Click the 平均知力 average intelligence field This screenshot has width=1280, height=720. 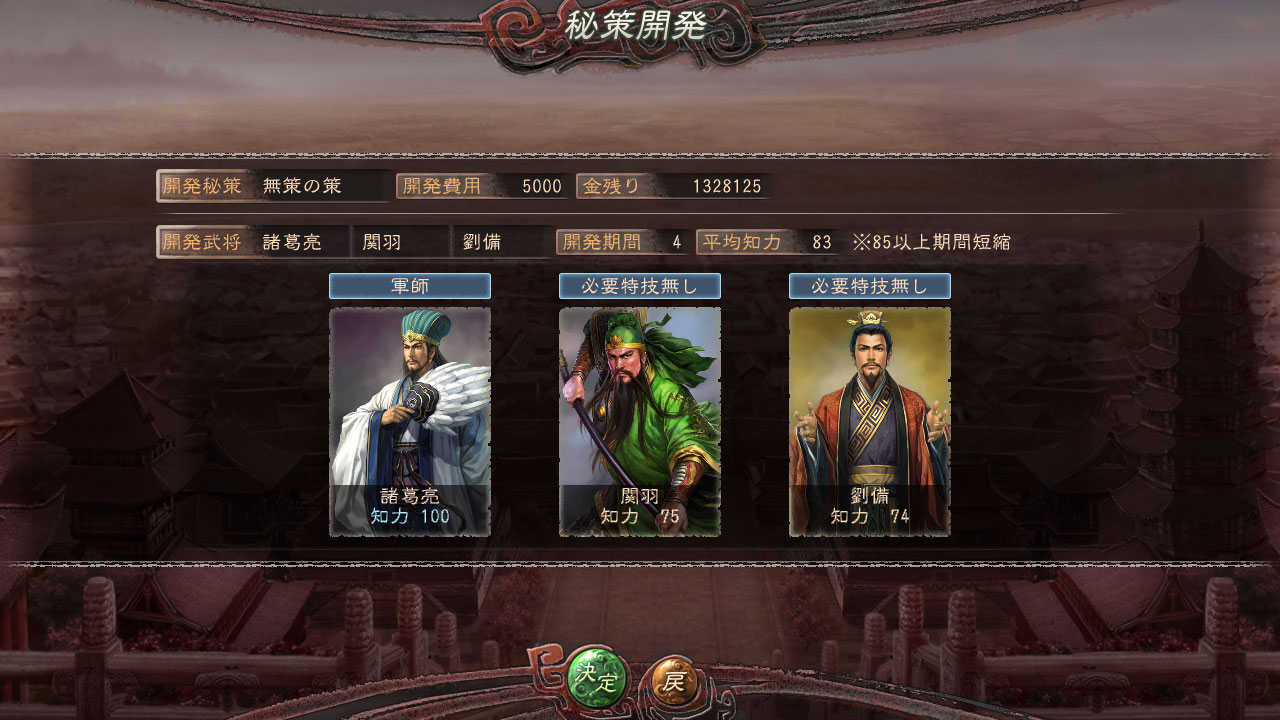768,242
